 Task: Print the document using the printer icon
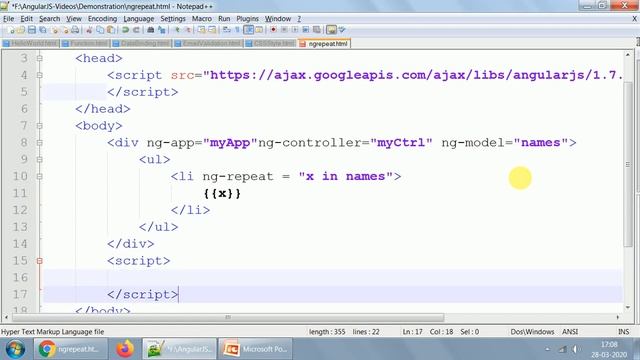coord(75,30)
